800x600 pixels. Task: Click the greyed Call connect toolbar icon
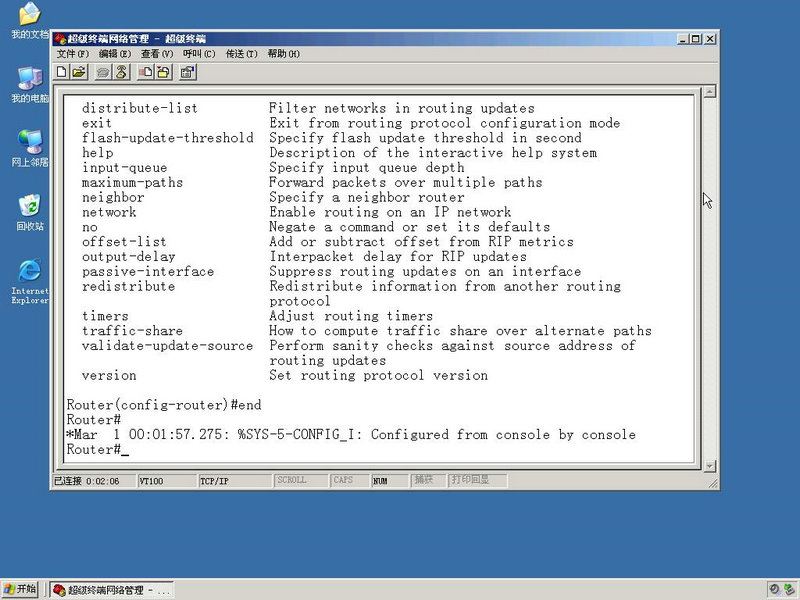pos(104,72)
